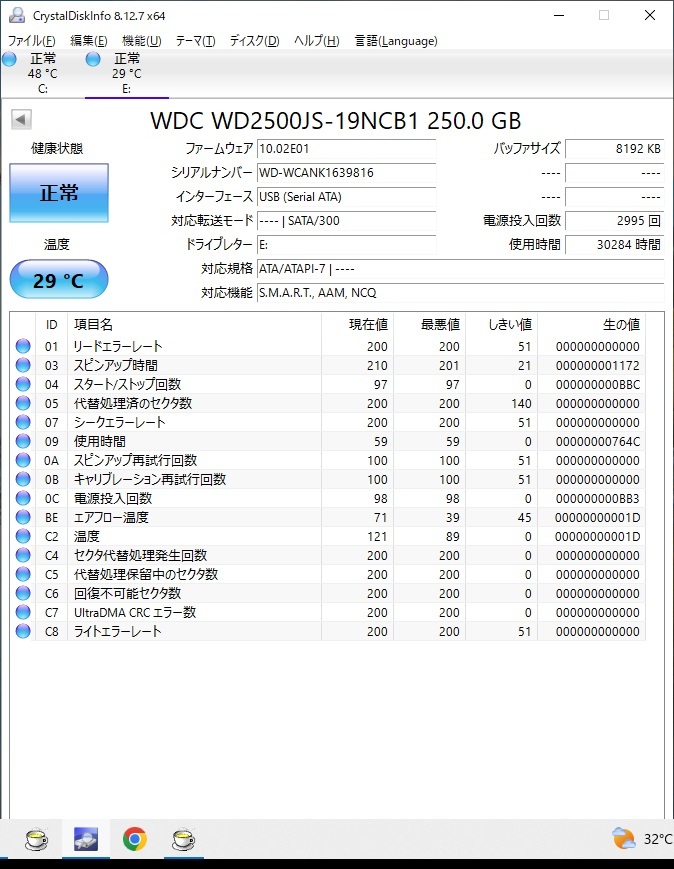The height and width of the screenshot is (869, 674).
Task: Select the スピンアップ時間 attribute name
Action: point(116,365)
